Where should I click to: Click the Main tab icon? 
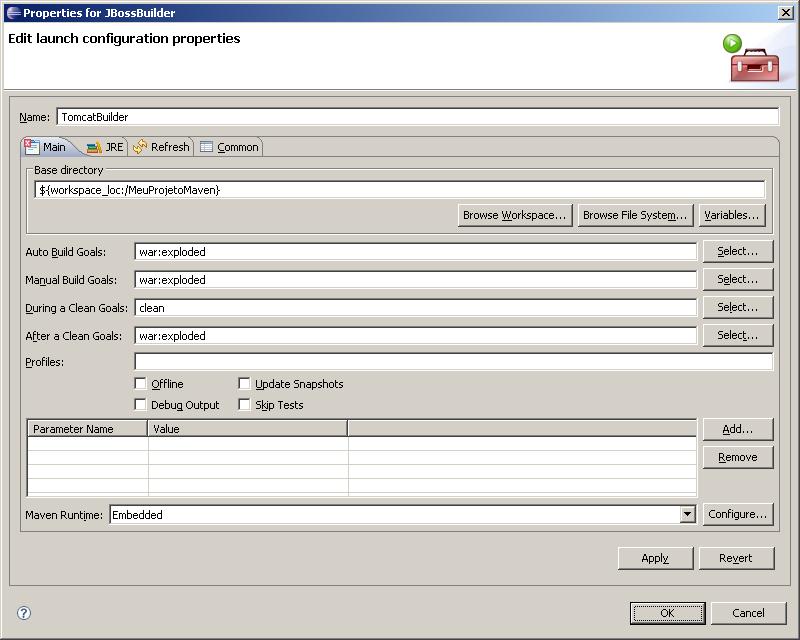[x=32, y=147]
